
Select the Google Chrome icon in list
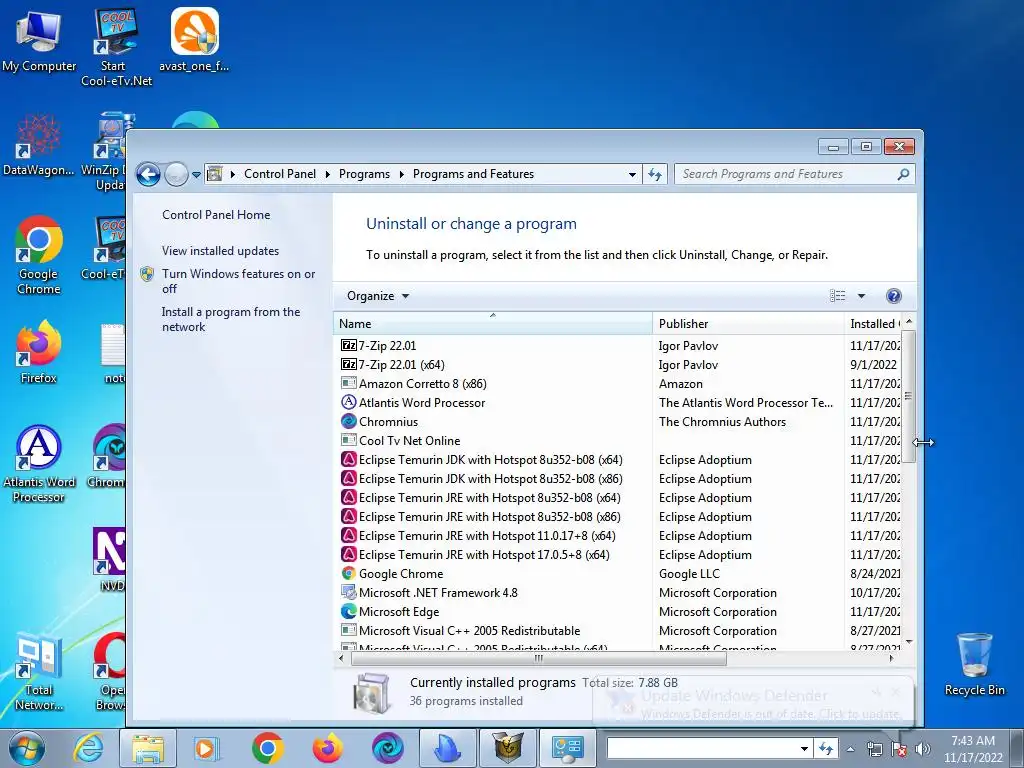pyautogui.click(x=349, y=573)
